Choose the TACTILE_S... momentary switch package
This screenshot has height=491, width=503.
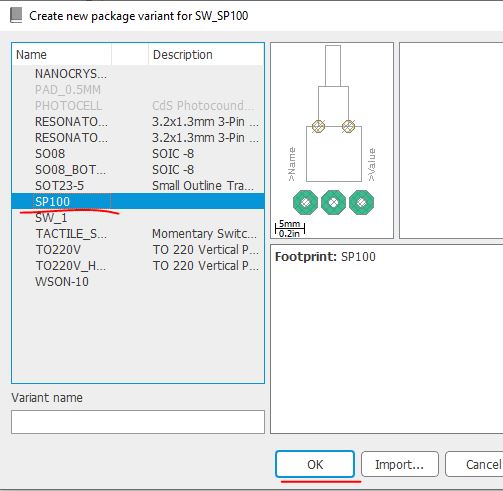pyautogui.click(x=138, y=234)
